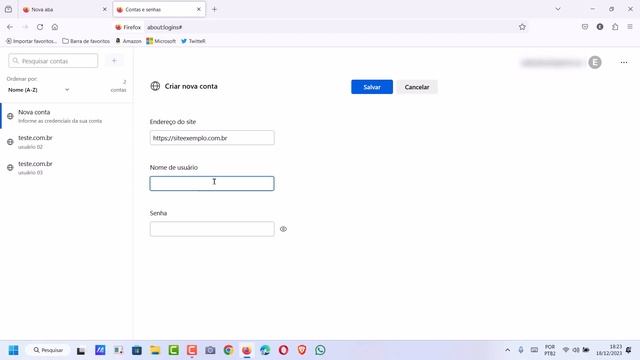640x360 pixels.
Task: Click the Pesquisar contas search box
Action: [53, 61]
